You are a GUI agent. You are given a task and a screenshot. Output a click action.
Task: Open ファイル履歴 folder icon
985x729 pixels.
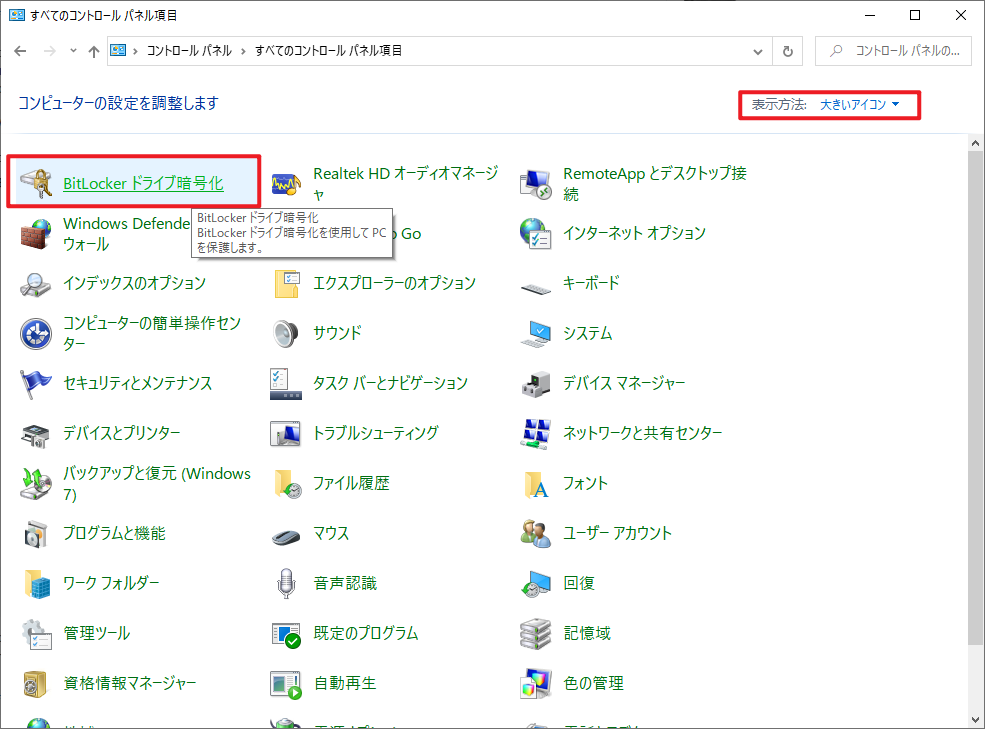286,483
